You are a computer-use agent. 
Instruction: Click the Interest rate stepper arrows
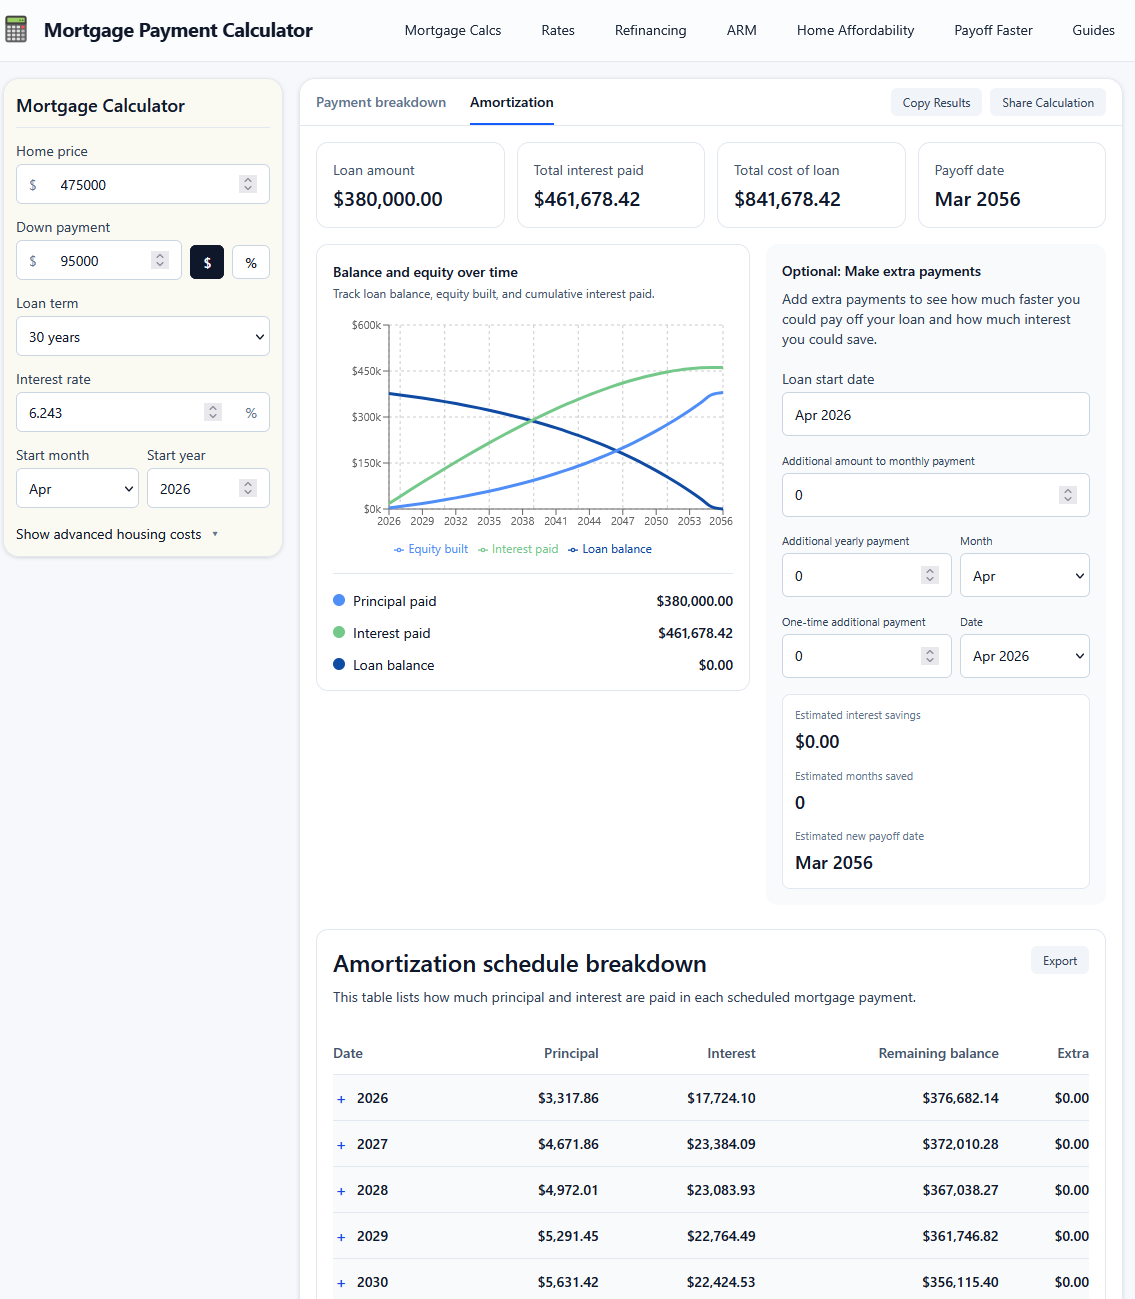(213, 412)
